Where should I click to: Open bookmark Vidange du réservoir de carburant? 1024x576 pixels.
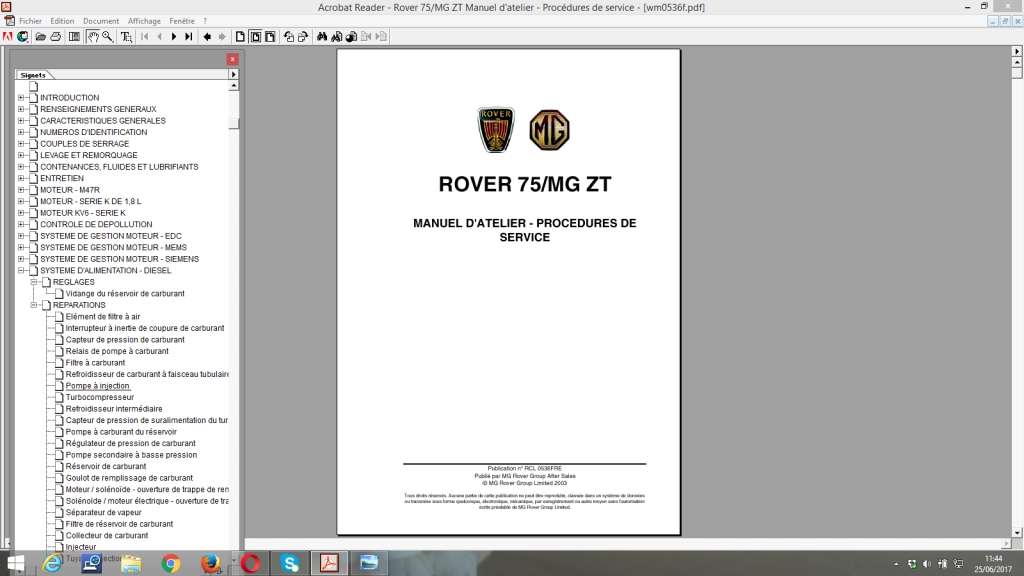coord(125,294)
